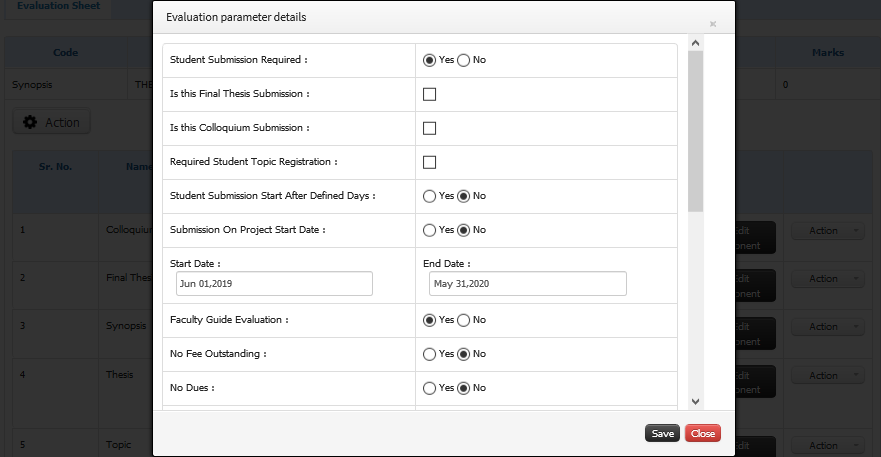The width and height of the screenshot is (881, 457).
Task: Tick Required Student Topic Registration checkbox
Action: pyautogui.click(x=429, y=162)
